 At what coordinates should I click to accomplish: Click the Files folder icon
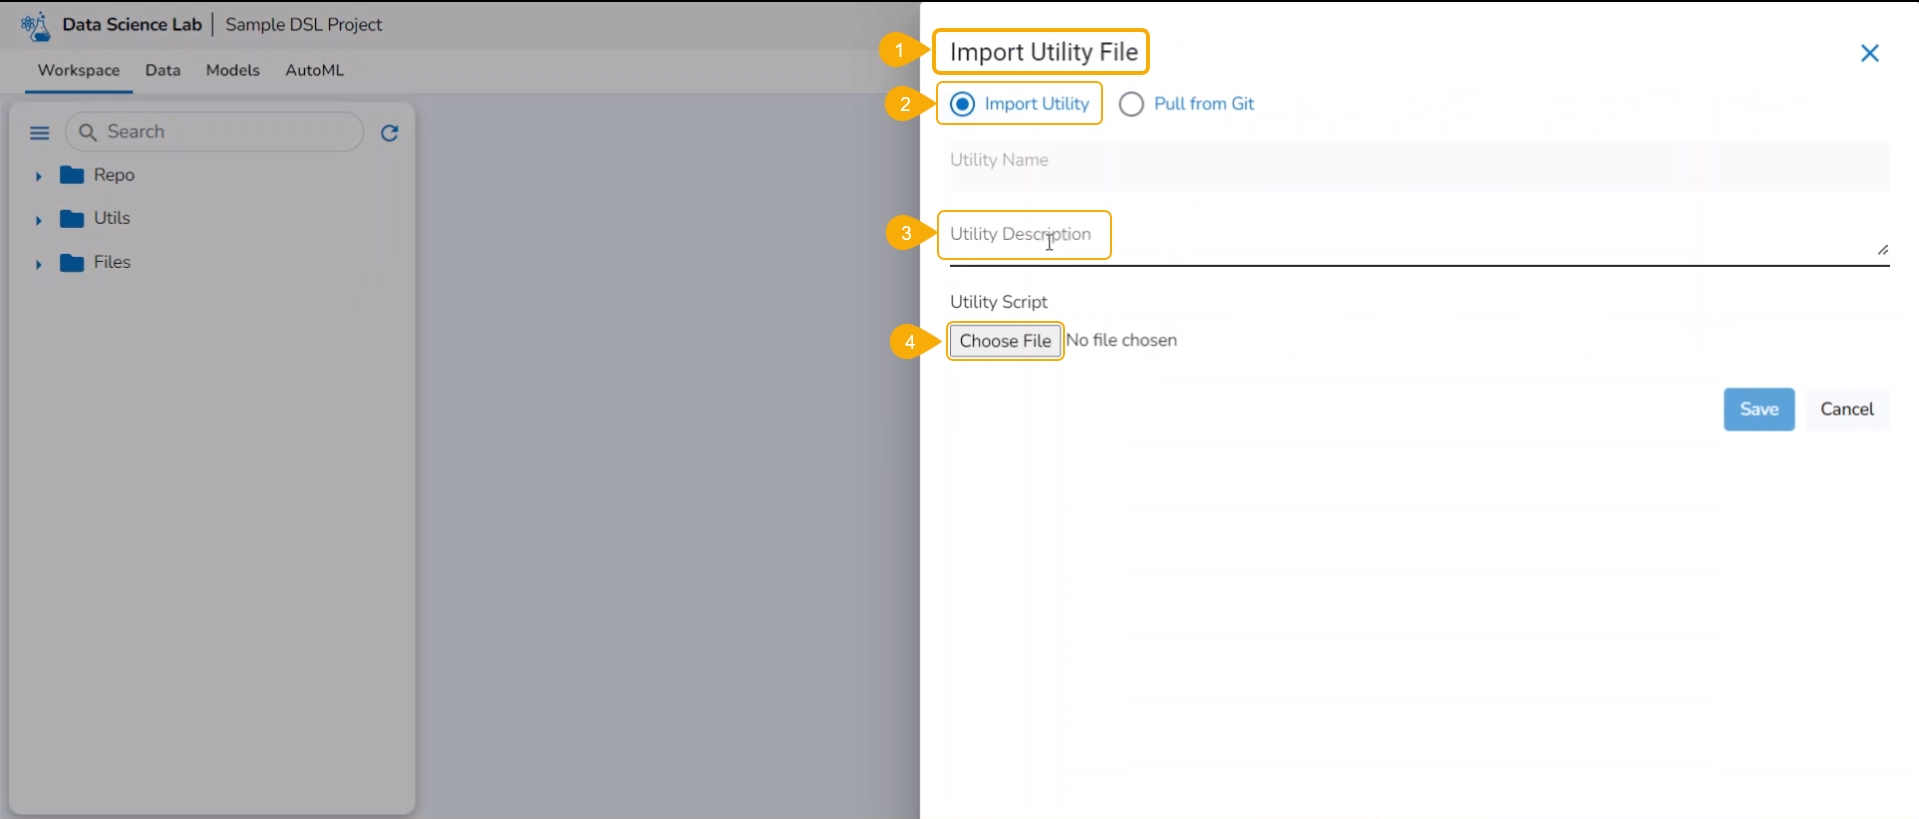tap(72, 262)
